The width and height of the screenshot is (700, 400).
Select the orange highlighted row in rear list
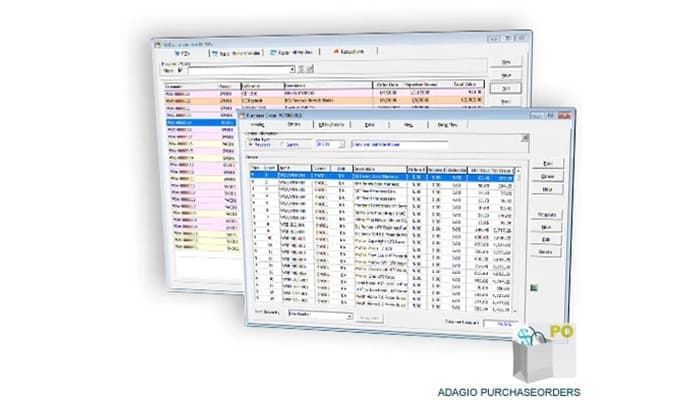(324, 100)
